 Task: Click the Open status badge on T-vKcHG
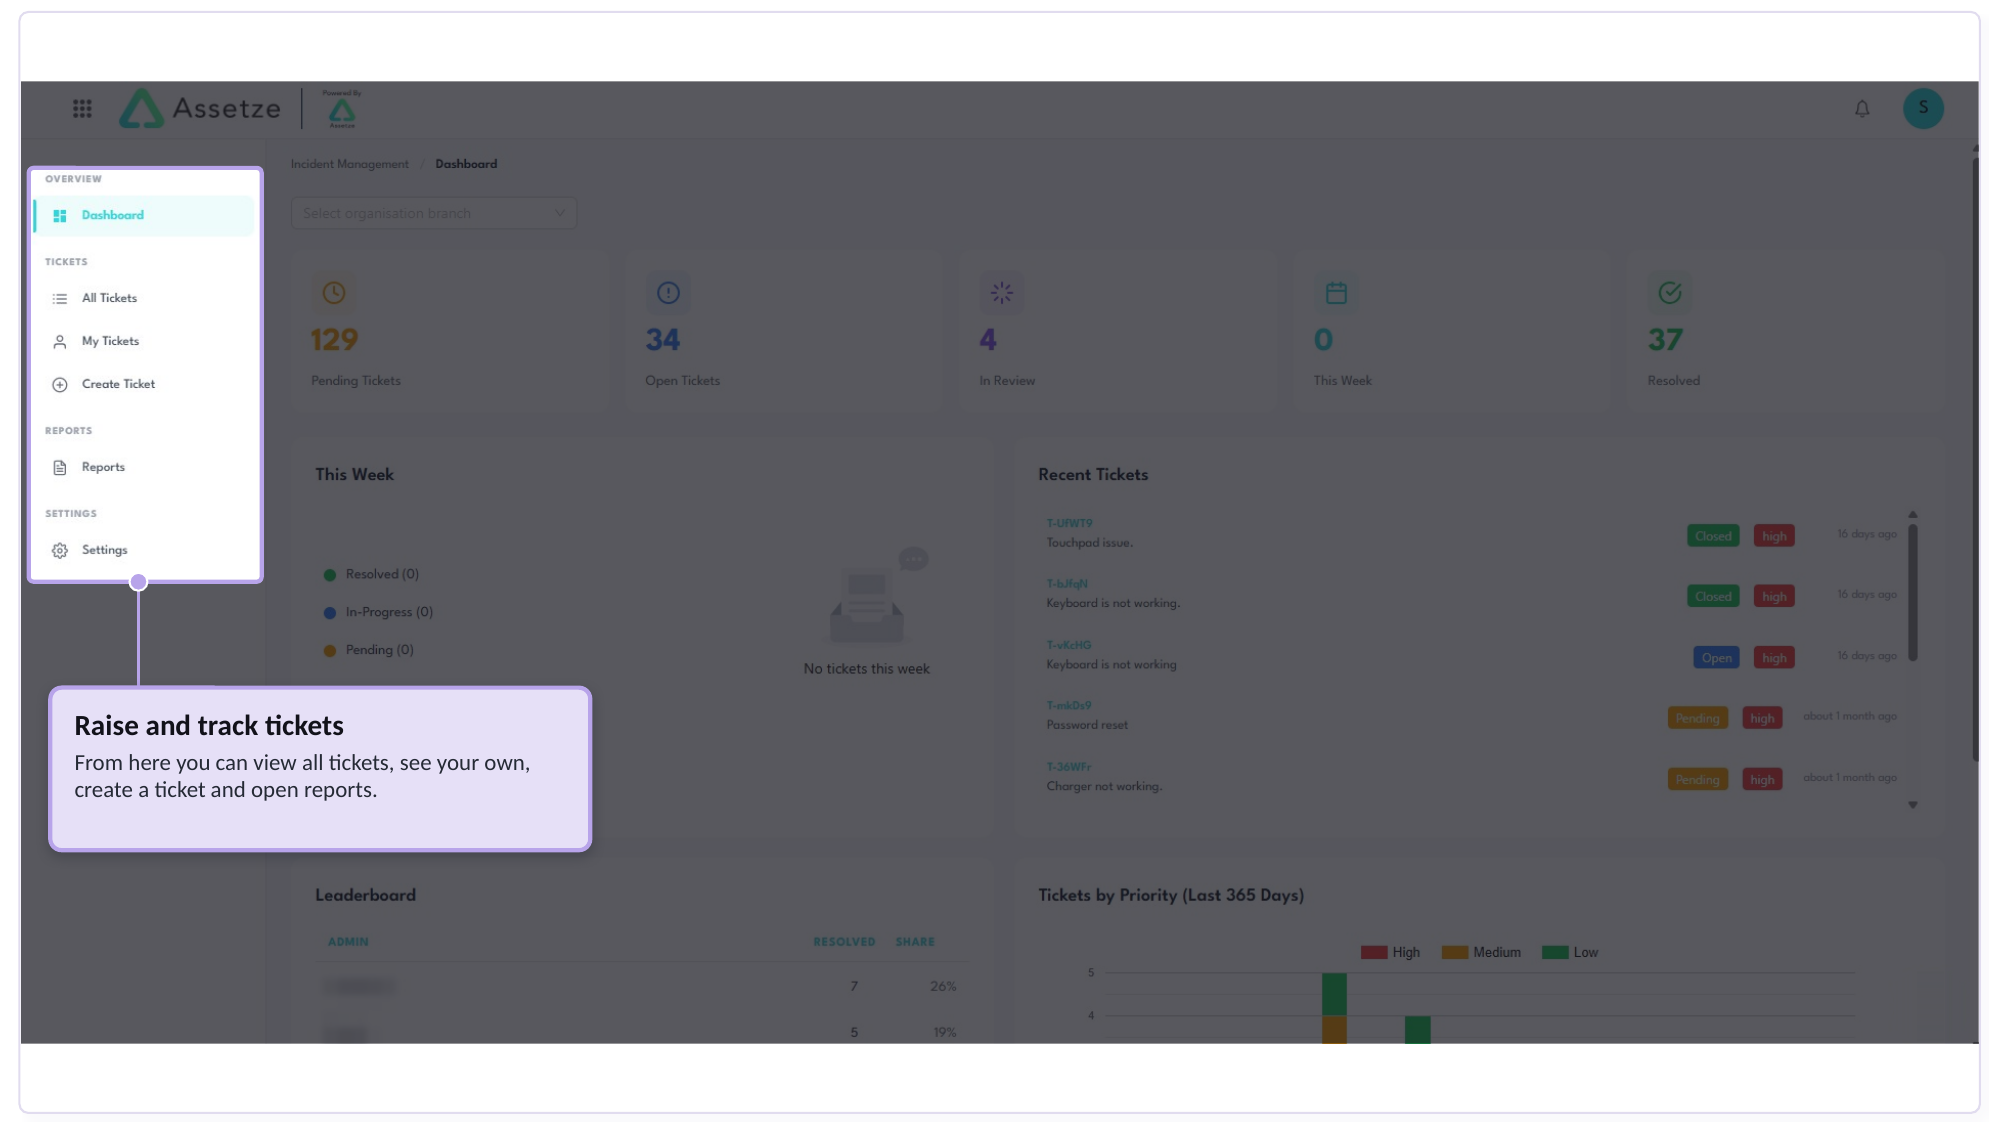click(x=1716, y=659)
